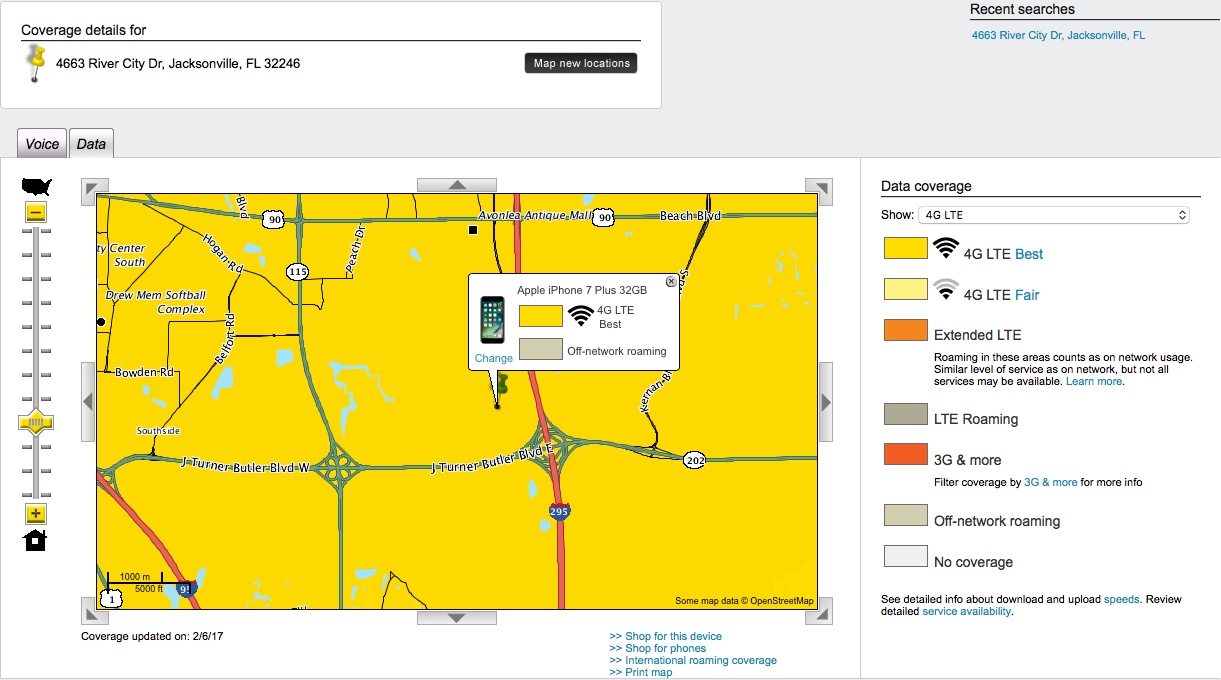Image resolution: width=1221 pixels, height=680 pixels.
Task: Click J Turner Butler Blvd W label
Action: click(245, 466)
